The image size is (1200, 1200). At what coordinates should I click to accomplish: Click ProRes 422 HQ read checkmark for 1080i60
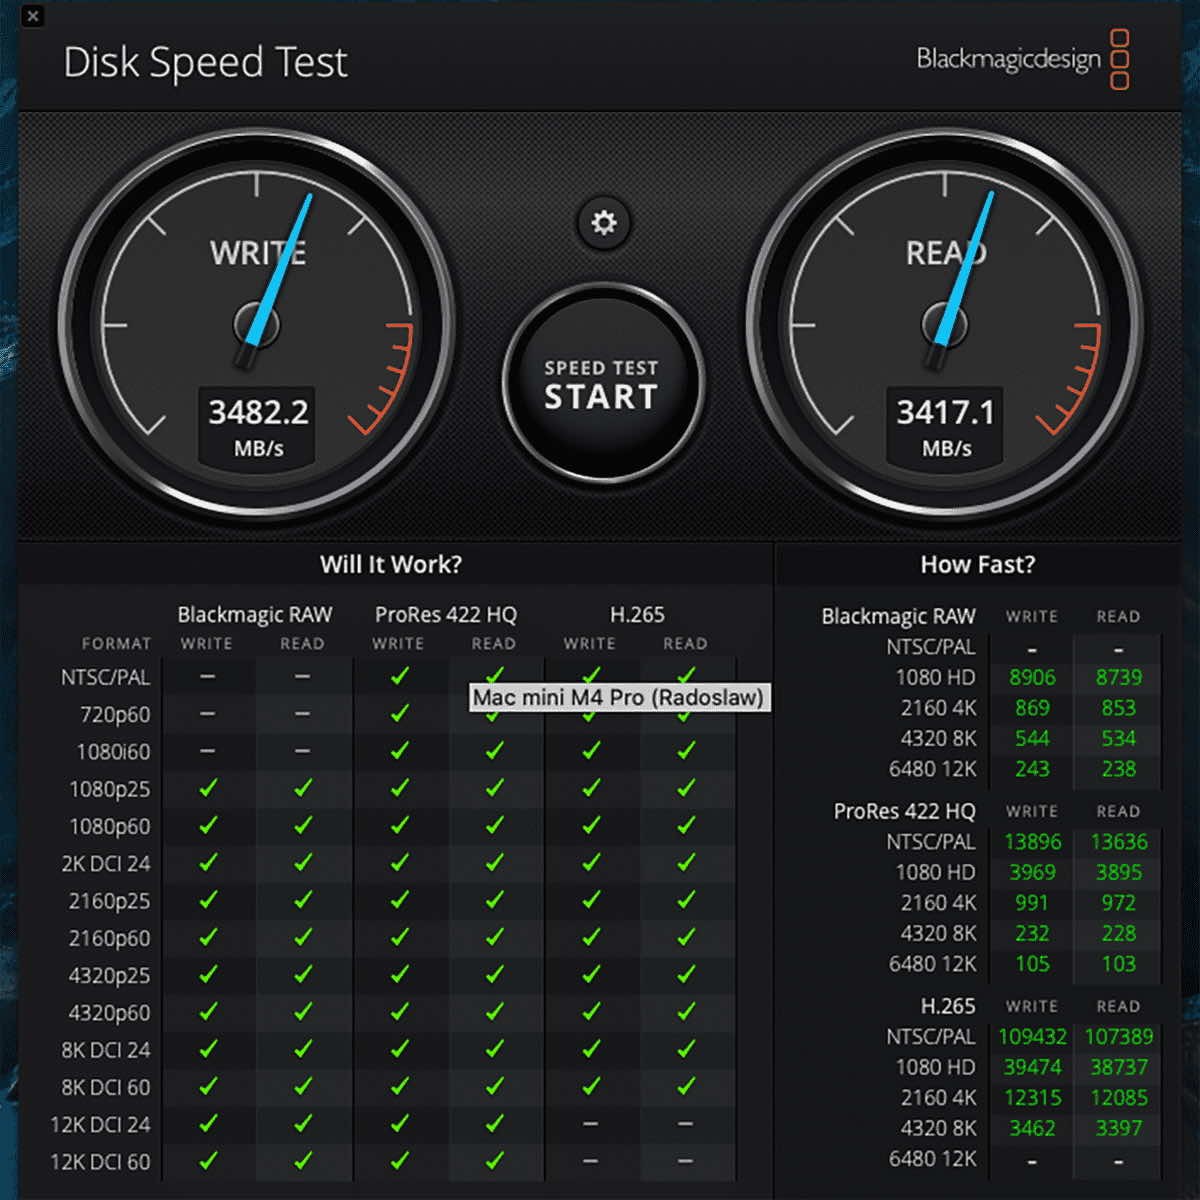pos(494,751)
